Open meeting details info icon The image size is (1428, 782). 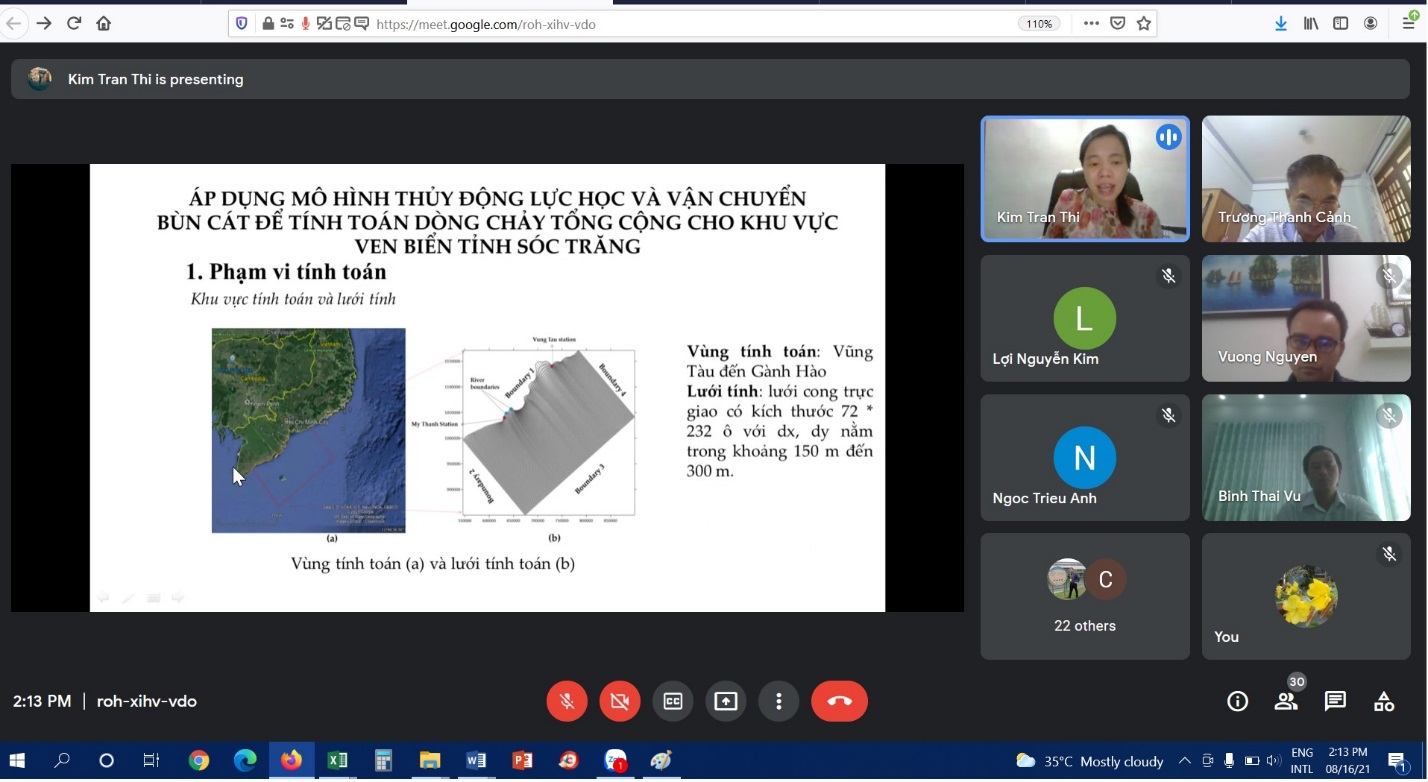[1237, 702]
